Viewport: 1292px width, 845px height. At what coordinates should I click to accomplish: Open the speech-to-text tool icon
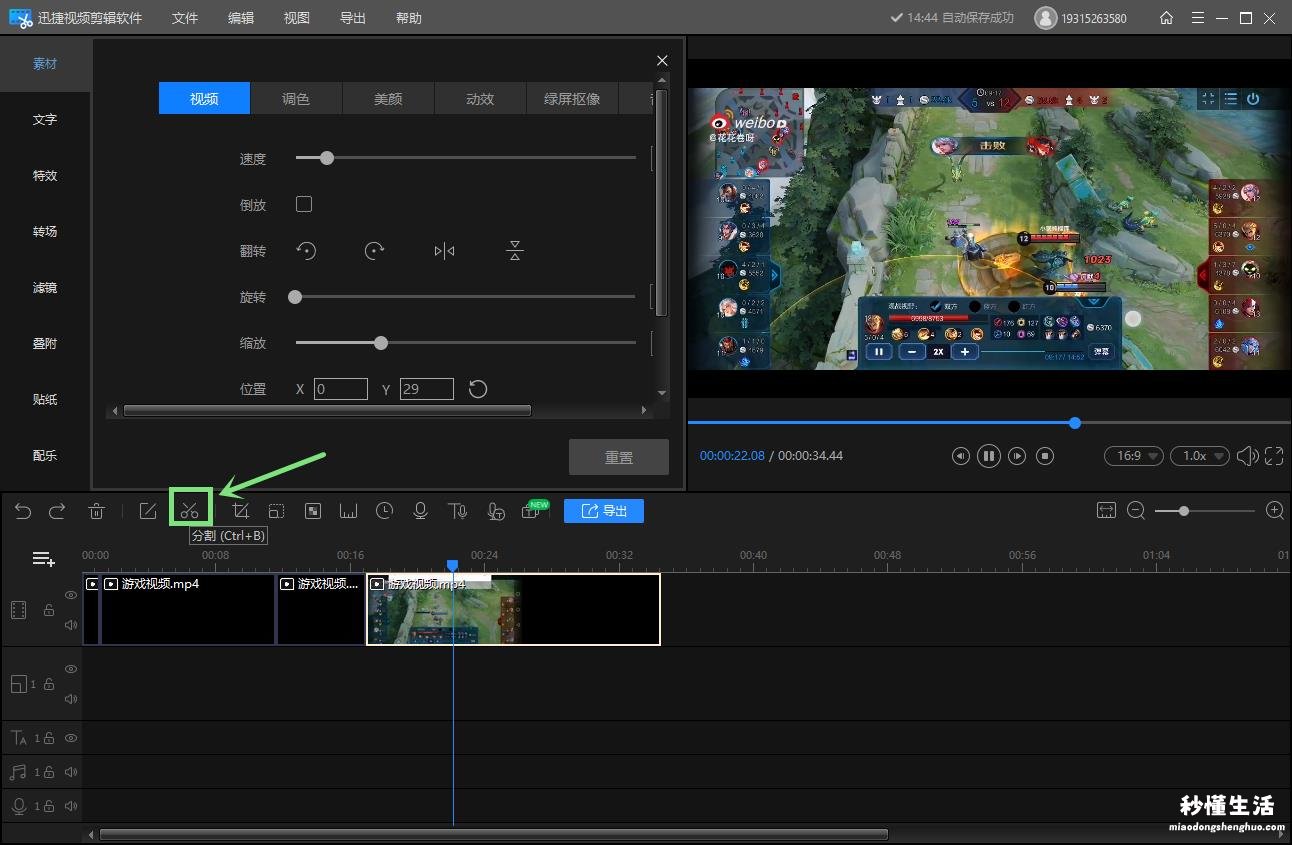[495, 512]
